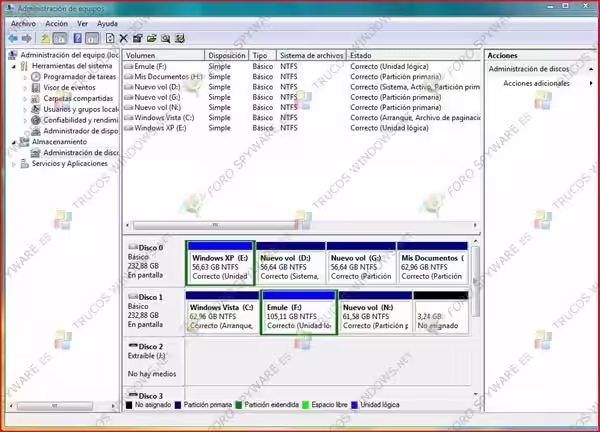Click the Properties toolbar icon

pyautogui.click(x=137, y=38)
